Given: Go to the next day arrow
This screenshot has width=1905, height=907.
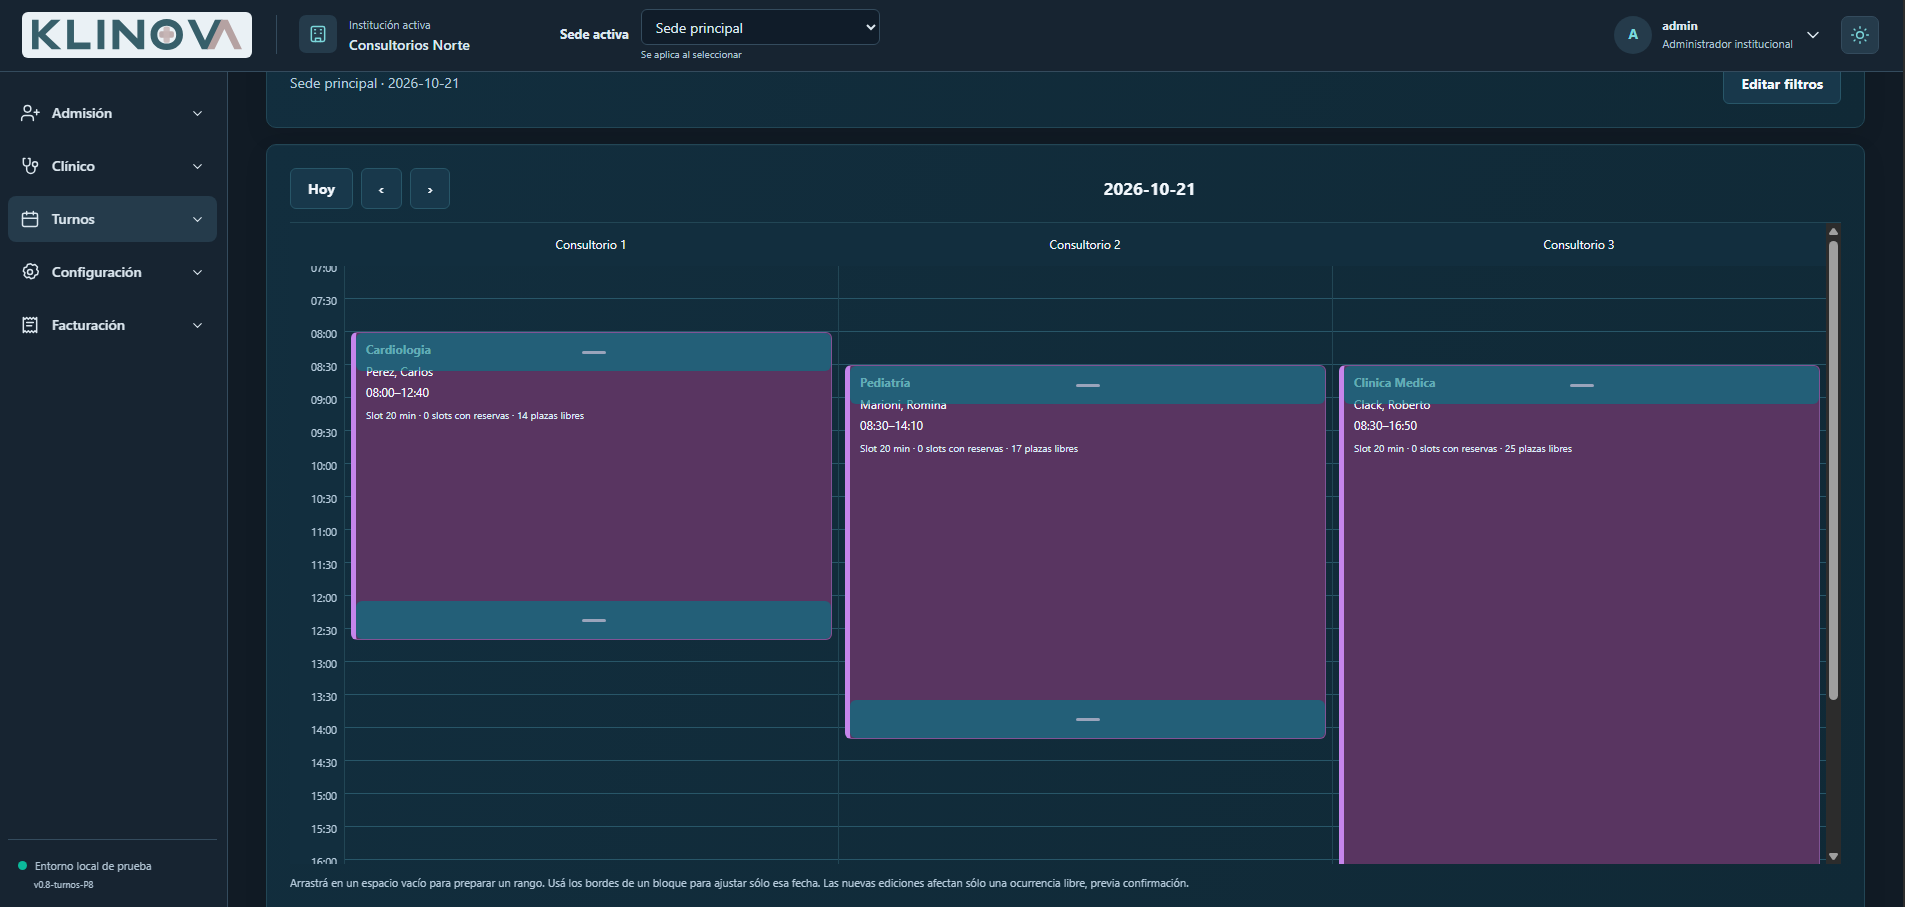Looking at the screenshot, I should [430, 189].
